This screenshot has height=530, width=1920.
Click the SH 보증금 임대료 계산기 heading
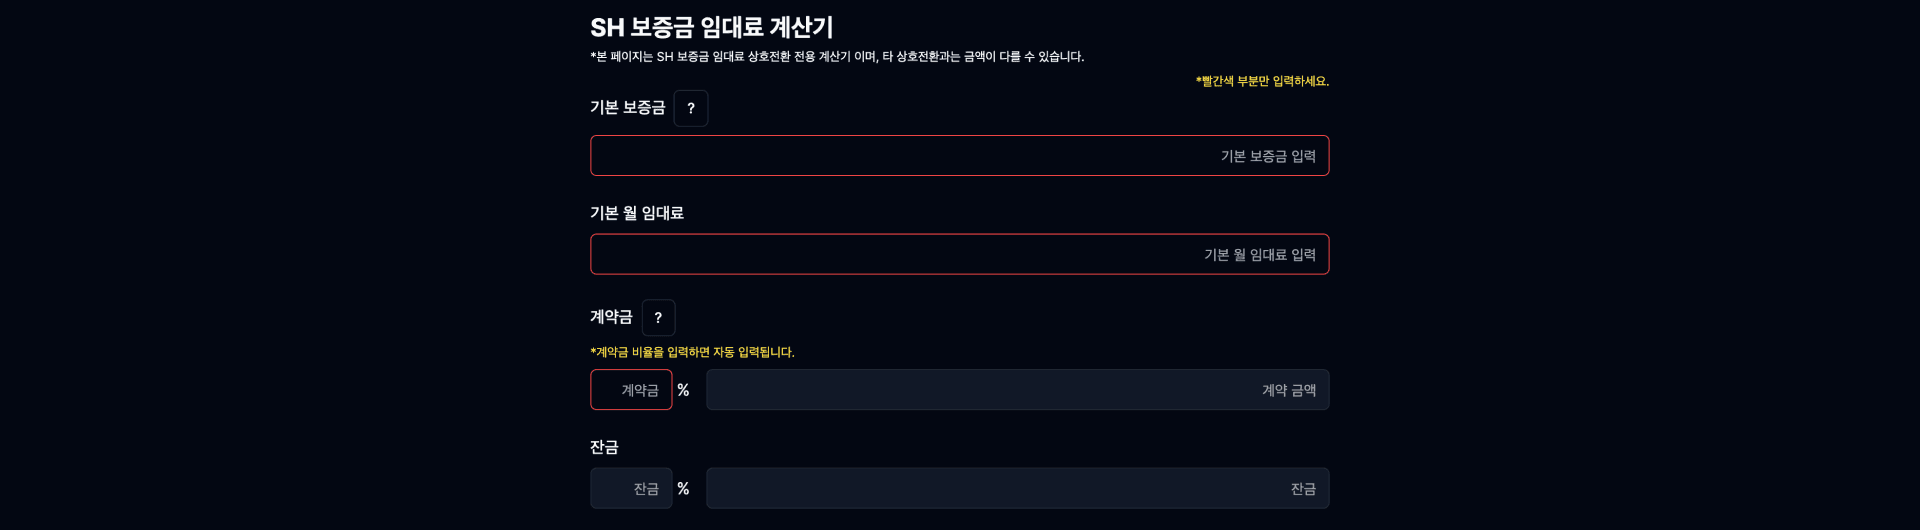click(711, 27)
